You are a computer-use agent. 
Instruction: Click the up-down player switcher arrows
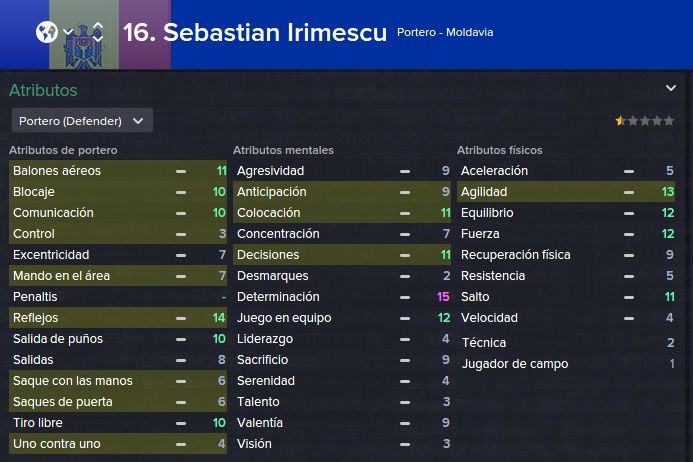coord(98,32)
